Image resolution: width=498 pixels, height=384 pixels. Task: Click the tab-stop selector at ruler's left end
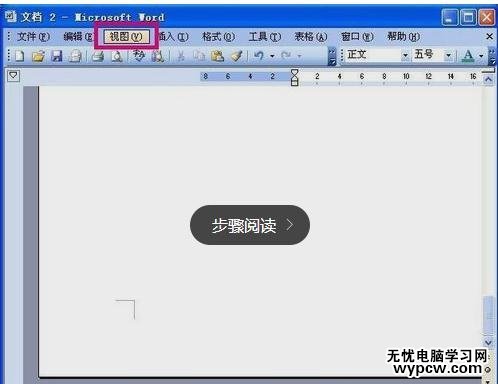[13, 76]
